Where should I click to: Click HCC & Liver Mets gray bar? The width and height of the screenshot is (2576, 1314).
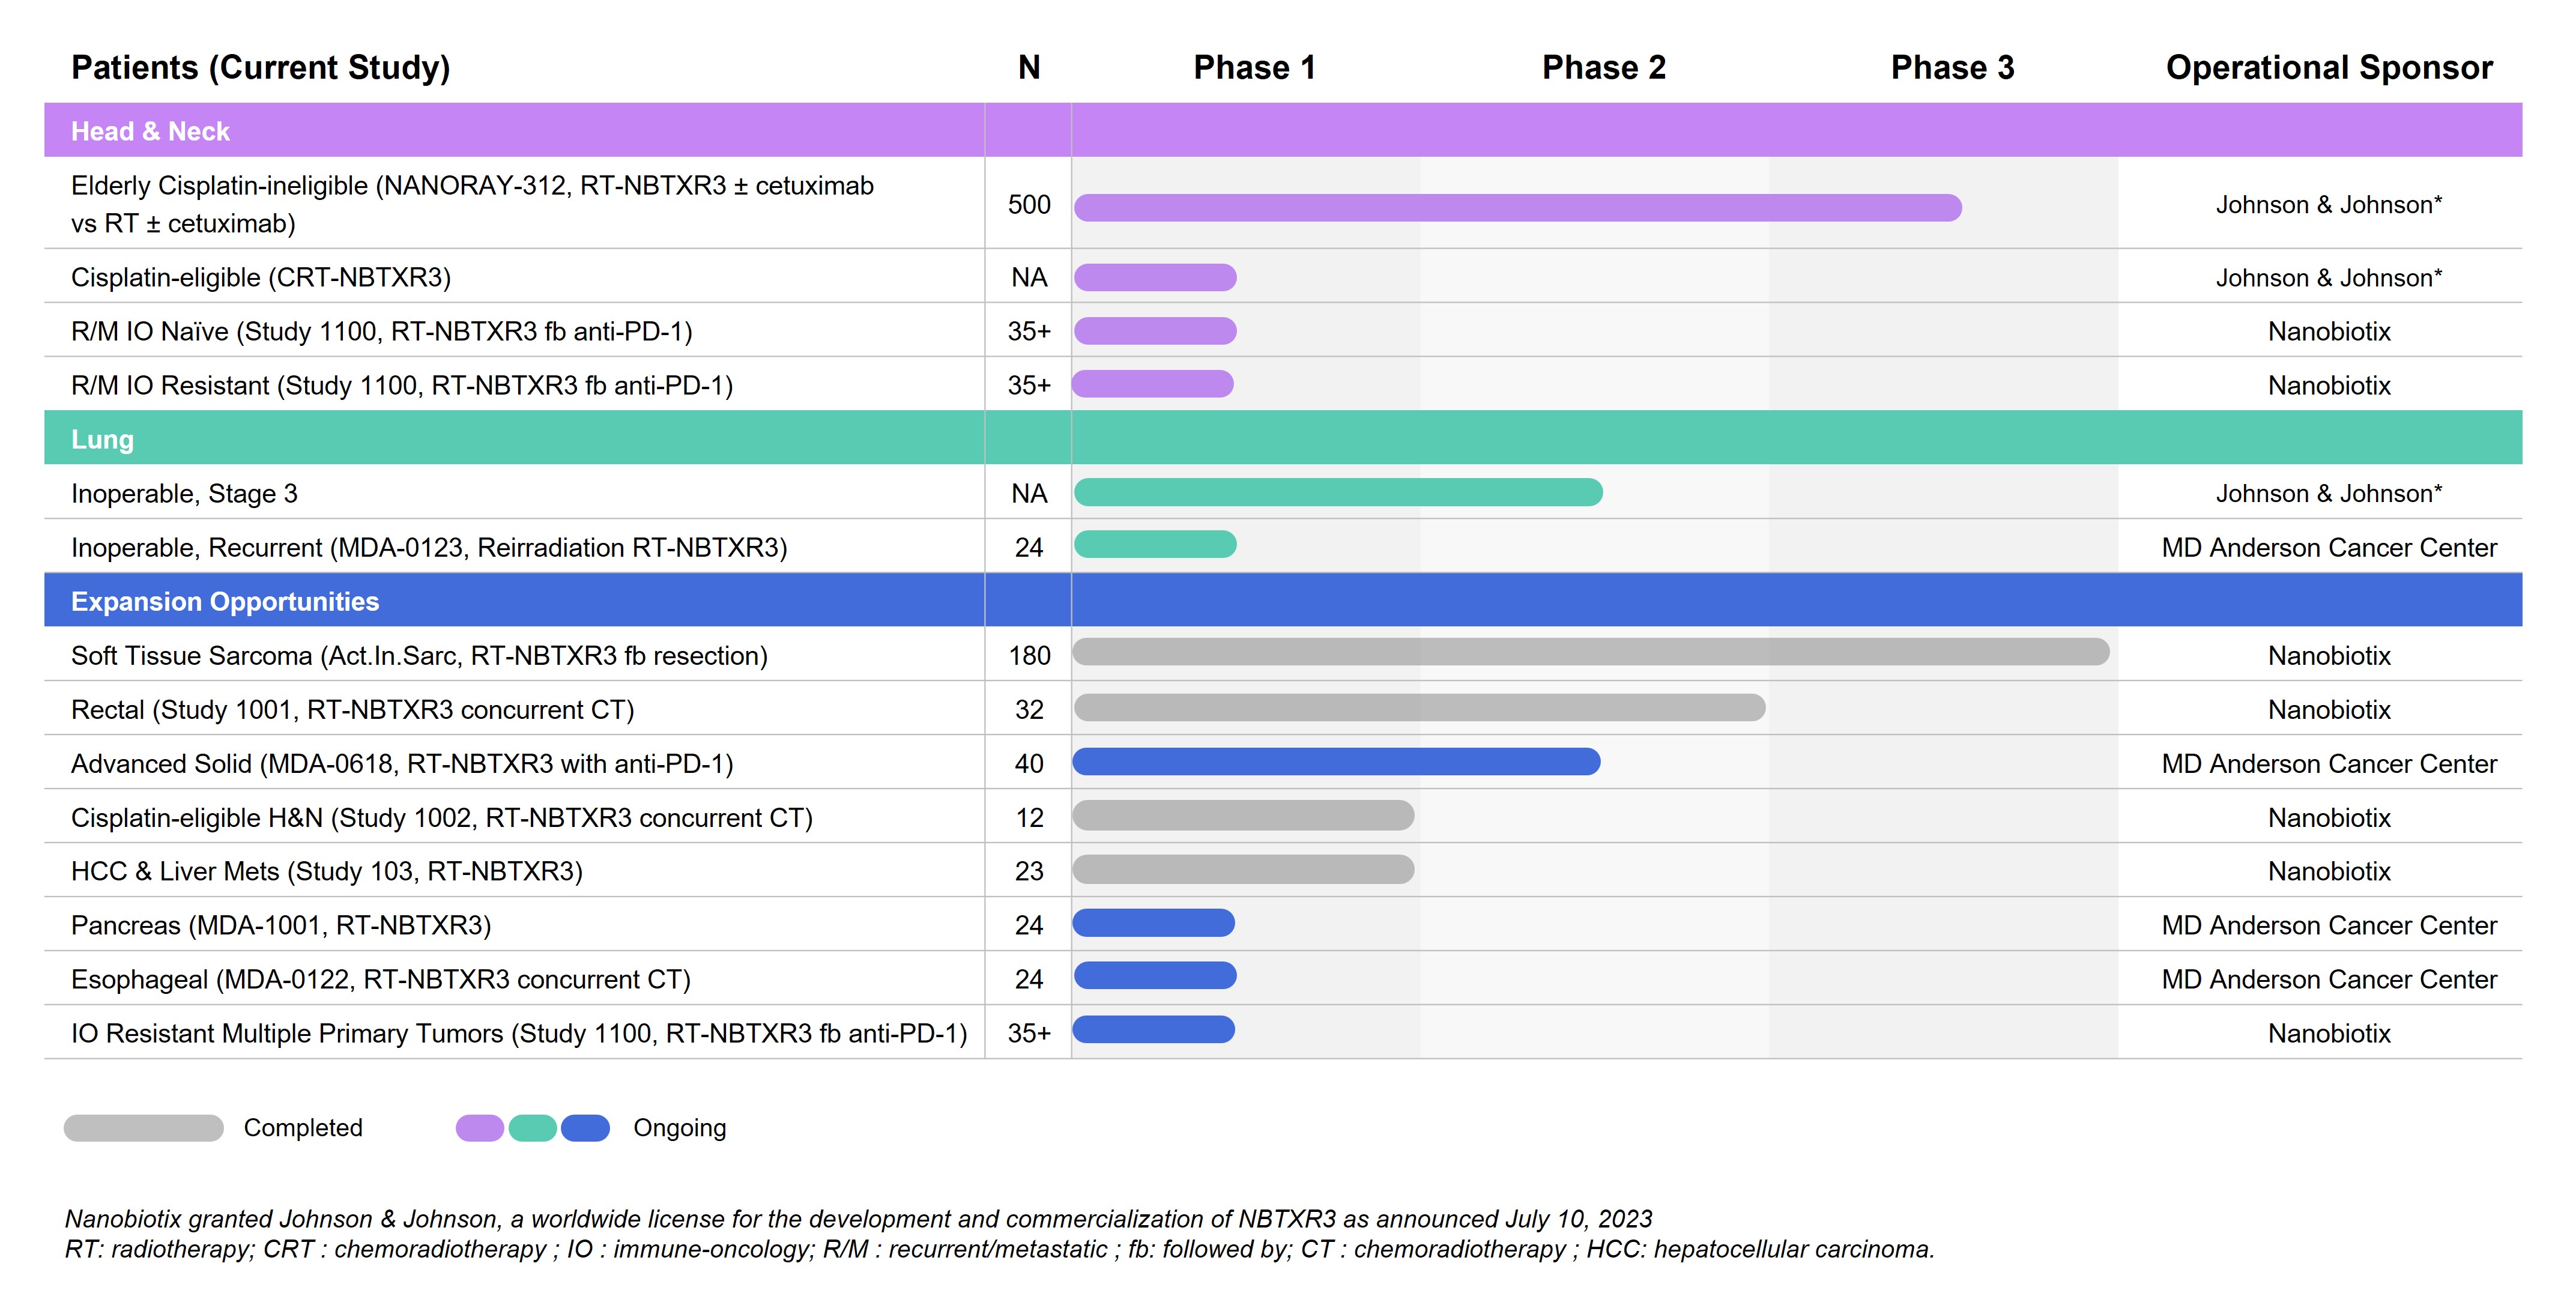click(x=1243, y=869)
